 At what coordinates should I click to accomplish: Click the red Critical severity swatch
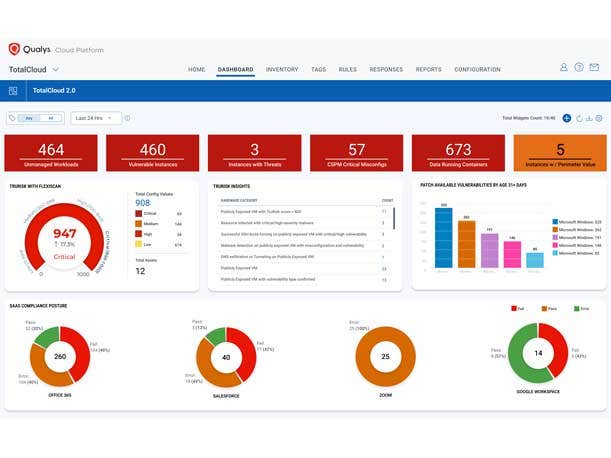click(x=138, y=214)
